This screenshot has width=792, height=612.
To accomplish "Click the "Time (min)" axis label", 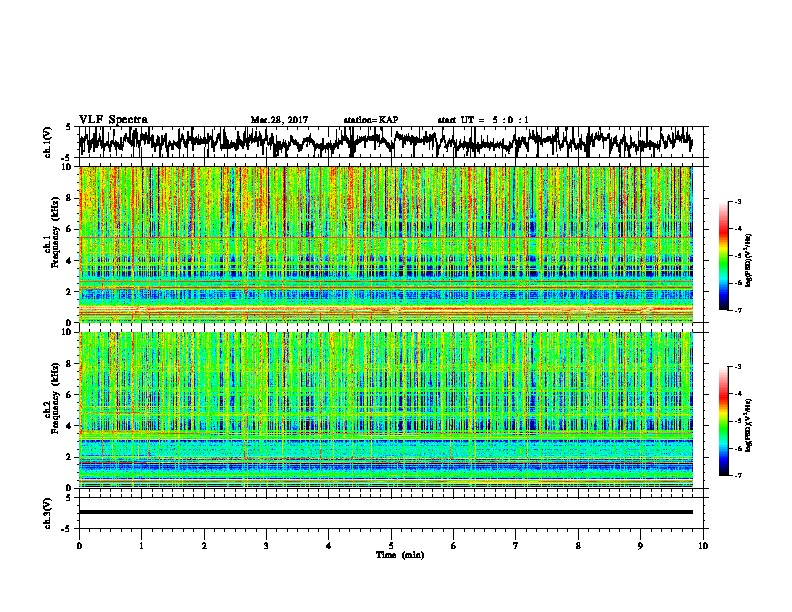I will (400, 555).
